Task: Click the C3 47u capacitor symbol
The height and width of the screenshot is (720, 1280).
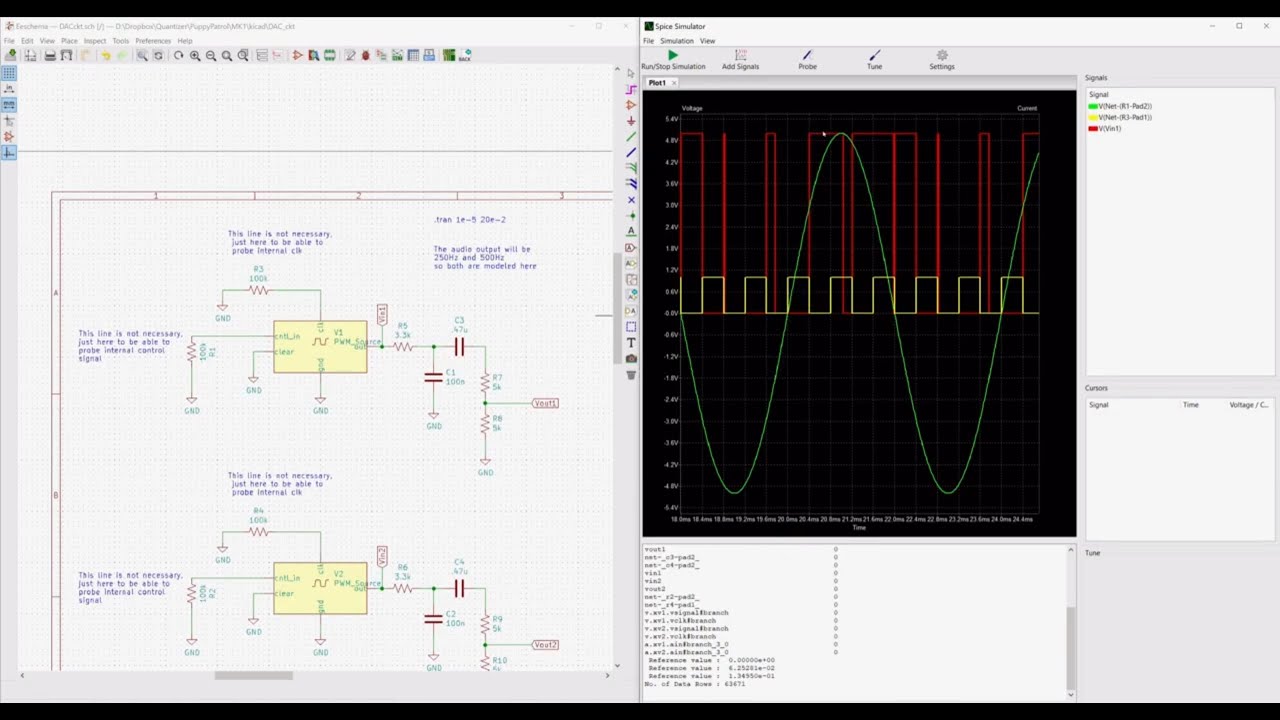Action: point(459,346)
